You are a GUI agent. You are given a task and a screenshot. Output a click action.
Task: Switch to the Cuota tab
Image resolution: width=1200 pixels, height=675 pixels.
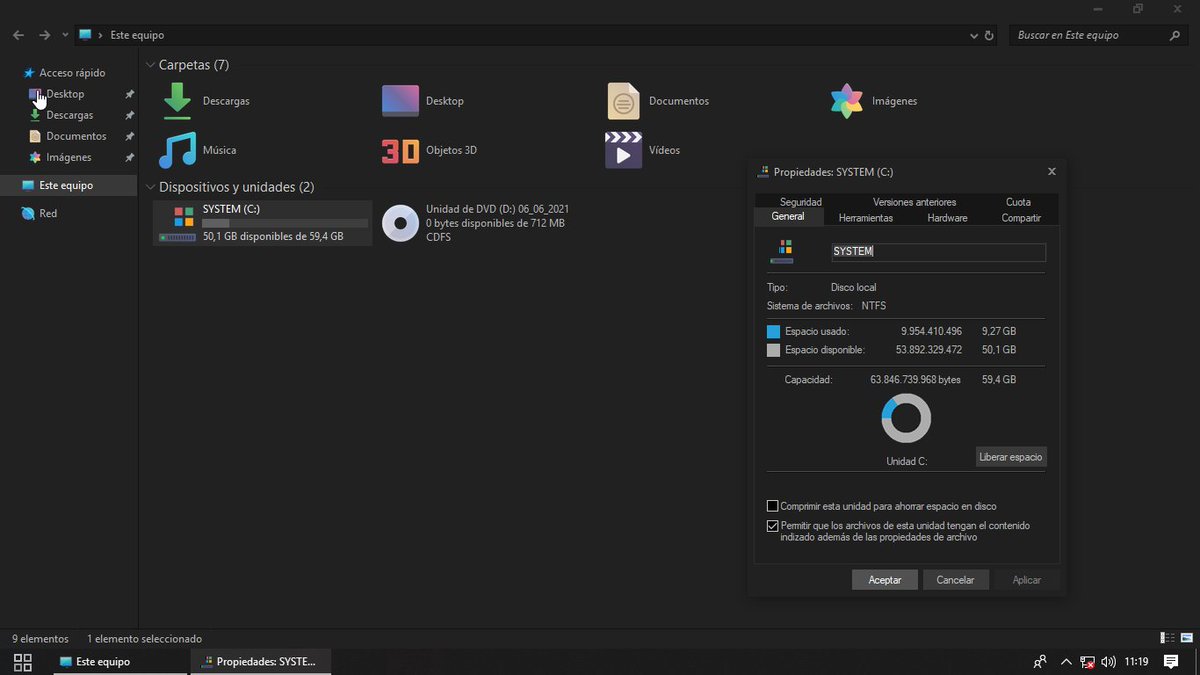click(x=1018, y=202)
